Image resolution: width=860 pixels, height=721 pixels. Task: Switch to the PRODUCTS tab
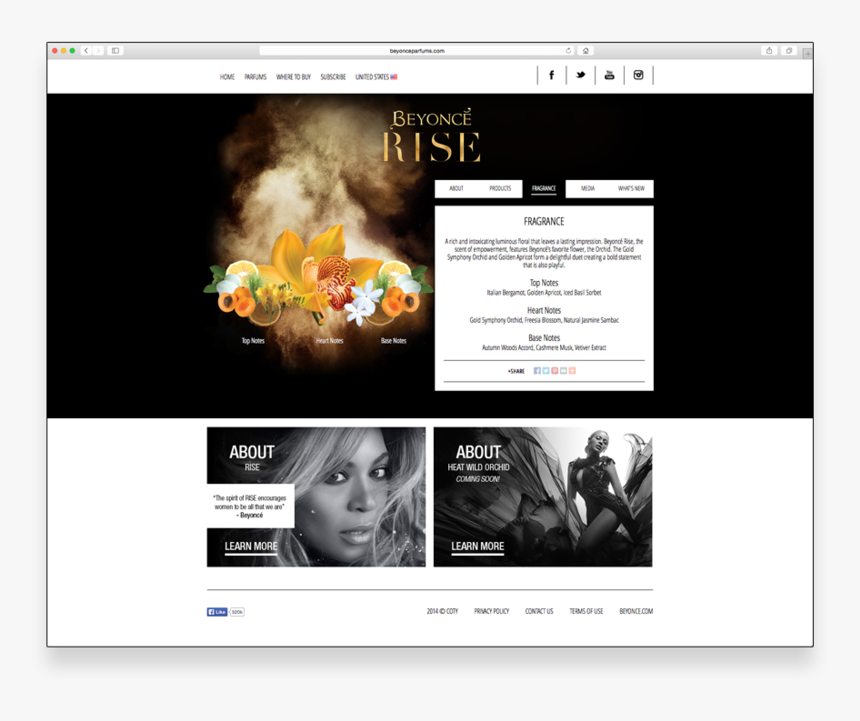(x=500, y=189)
